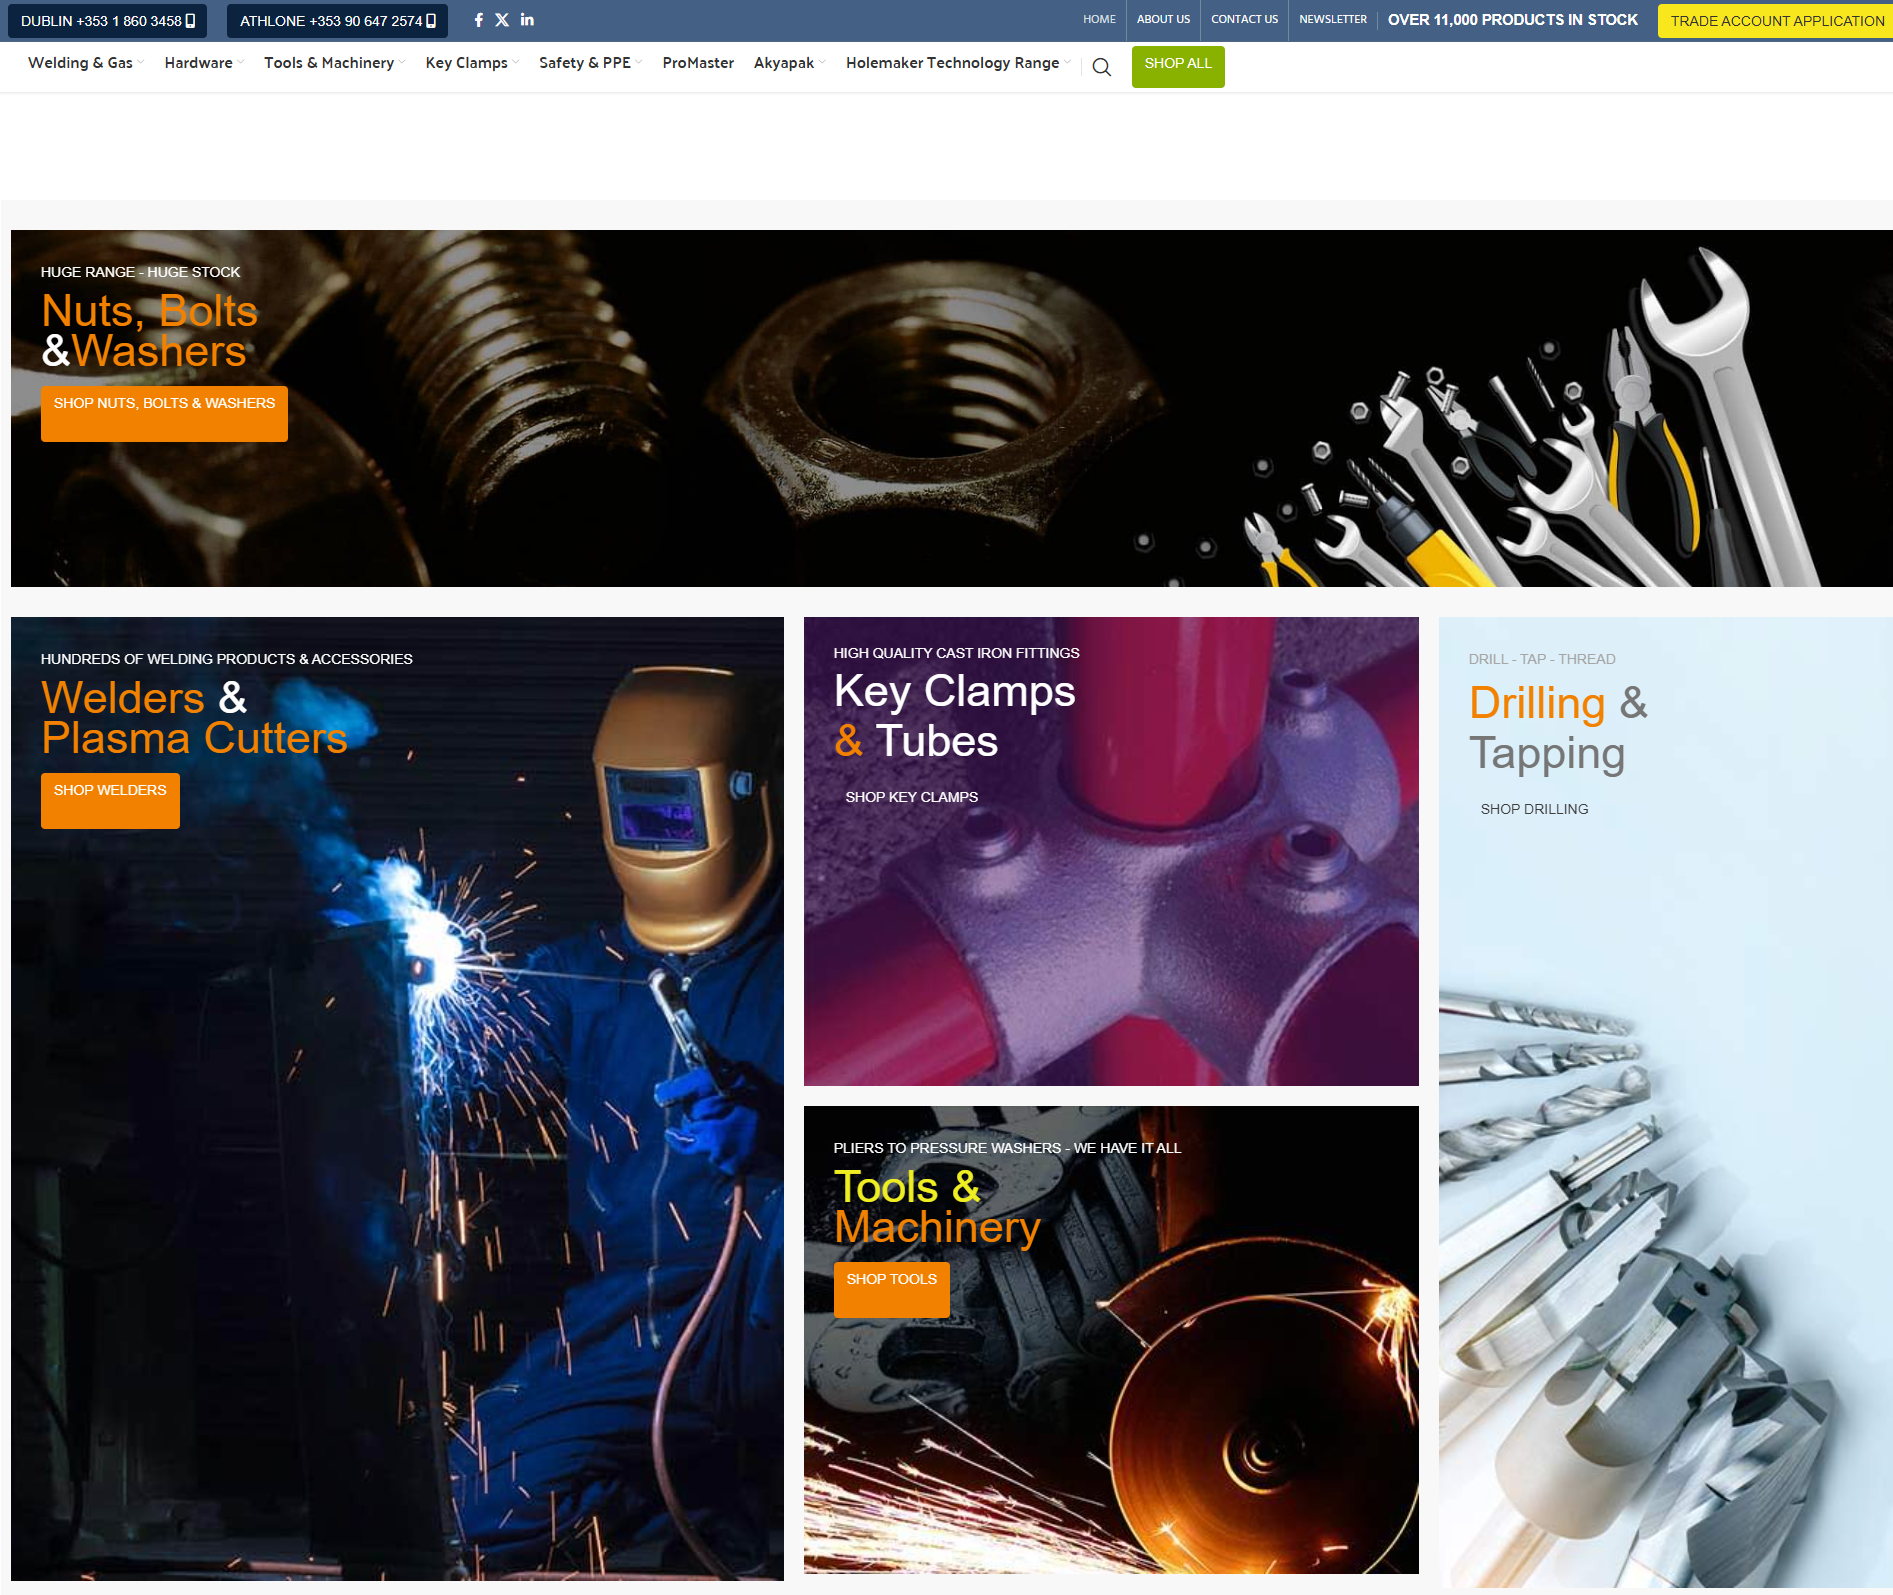Click the search magnifier icon
This screenshot has width=1893, height=1595.
pyautogui.click(x=1101, y=67)
